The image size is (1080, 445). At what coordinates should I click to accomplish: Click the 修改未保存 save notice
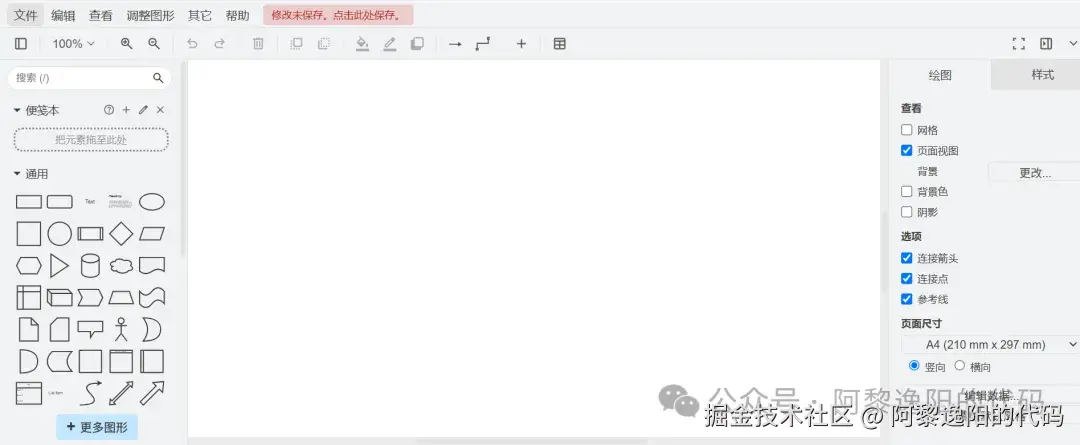pos(338,15)
